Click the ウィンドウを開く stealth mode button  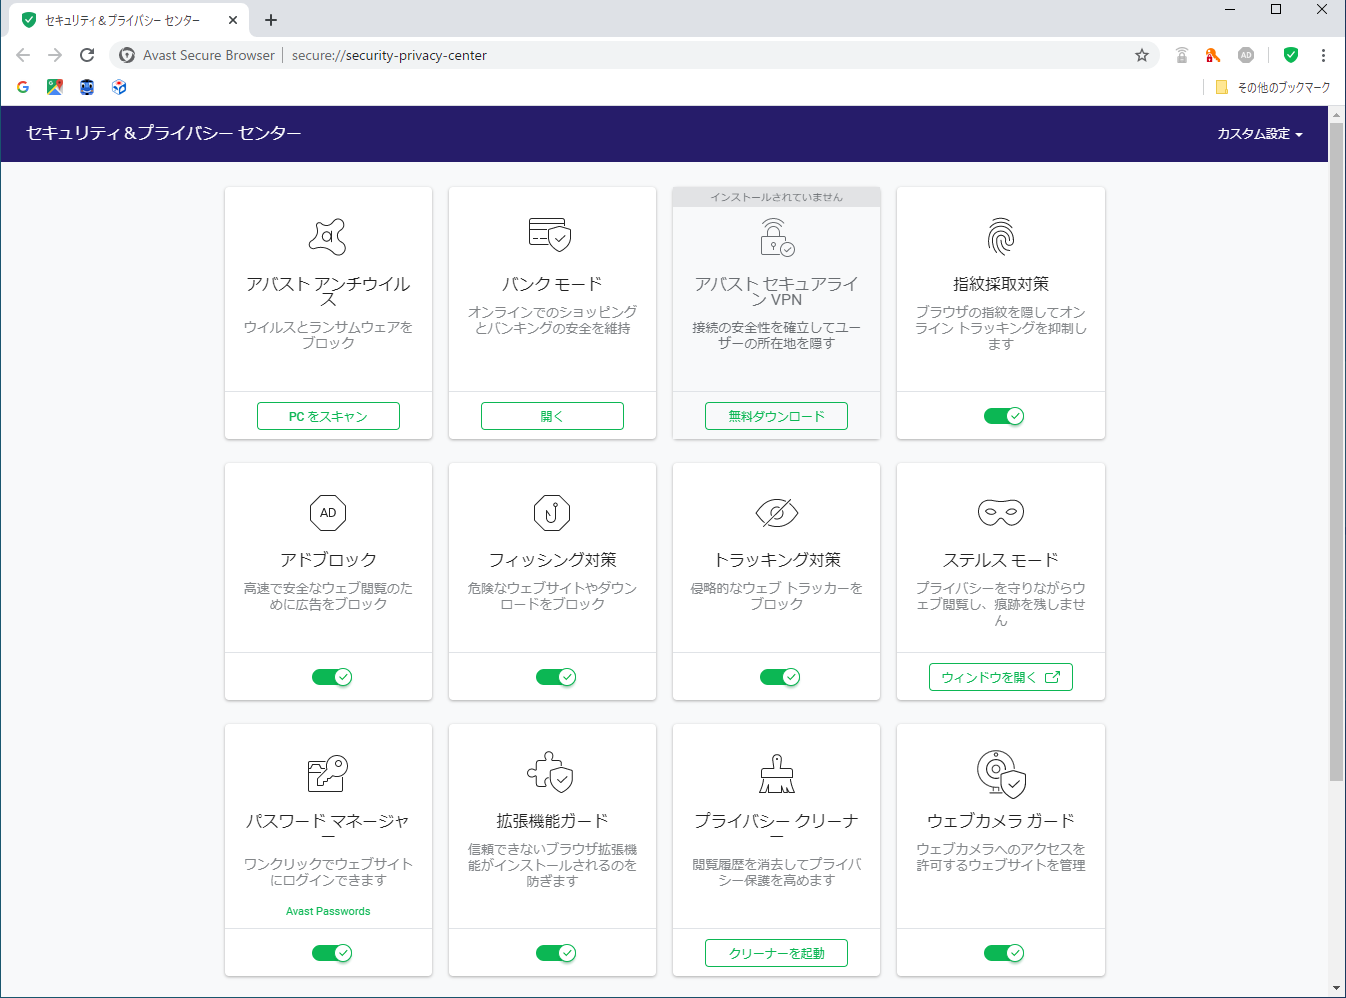1001,677
